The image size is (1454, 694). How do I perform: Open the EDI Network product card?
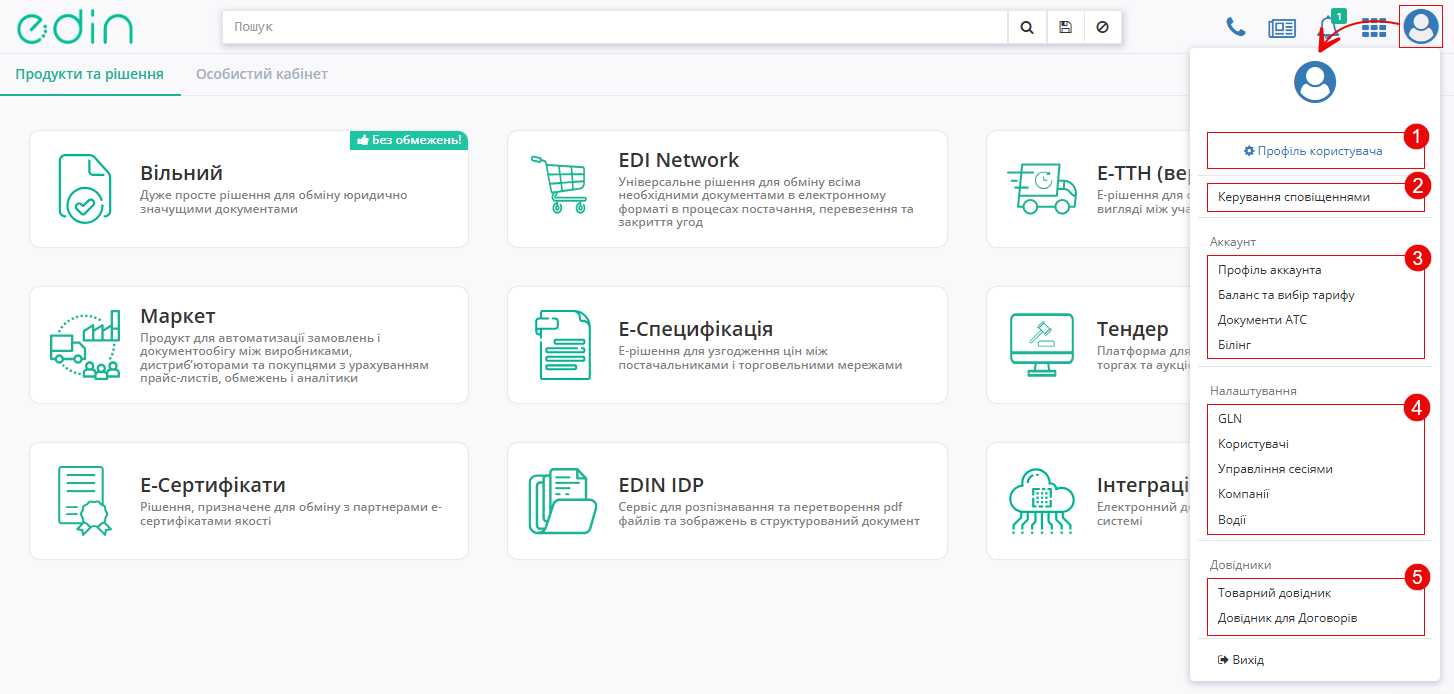pyautogui.click(x=727, y=189)
